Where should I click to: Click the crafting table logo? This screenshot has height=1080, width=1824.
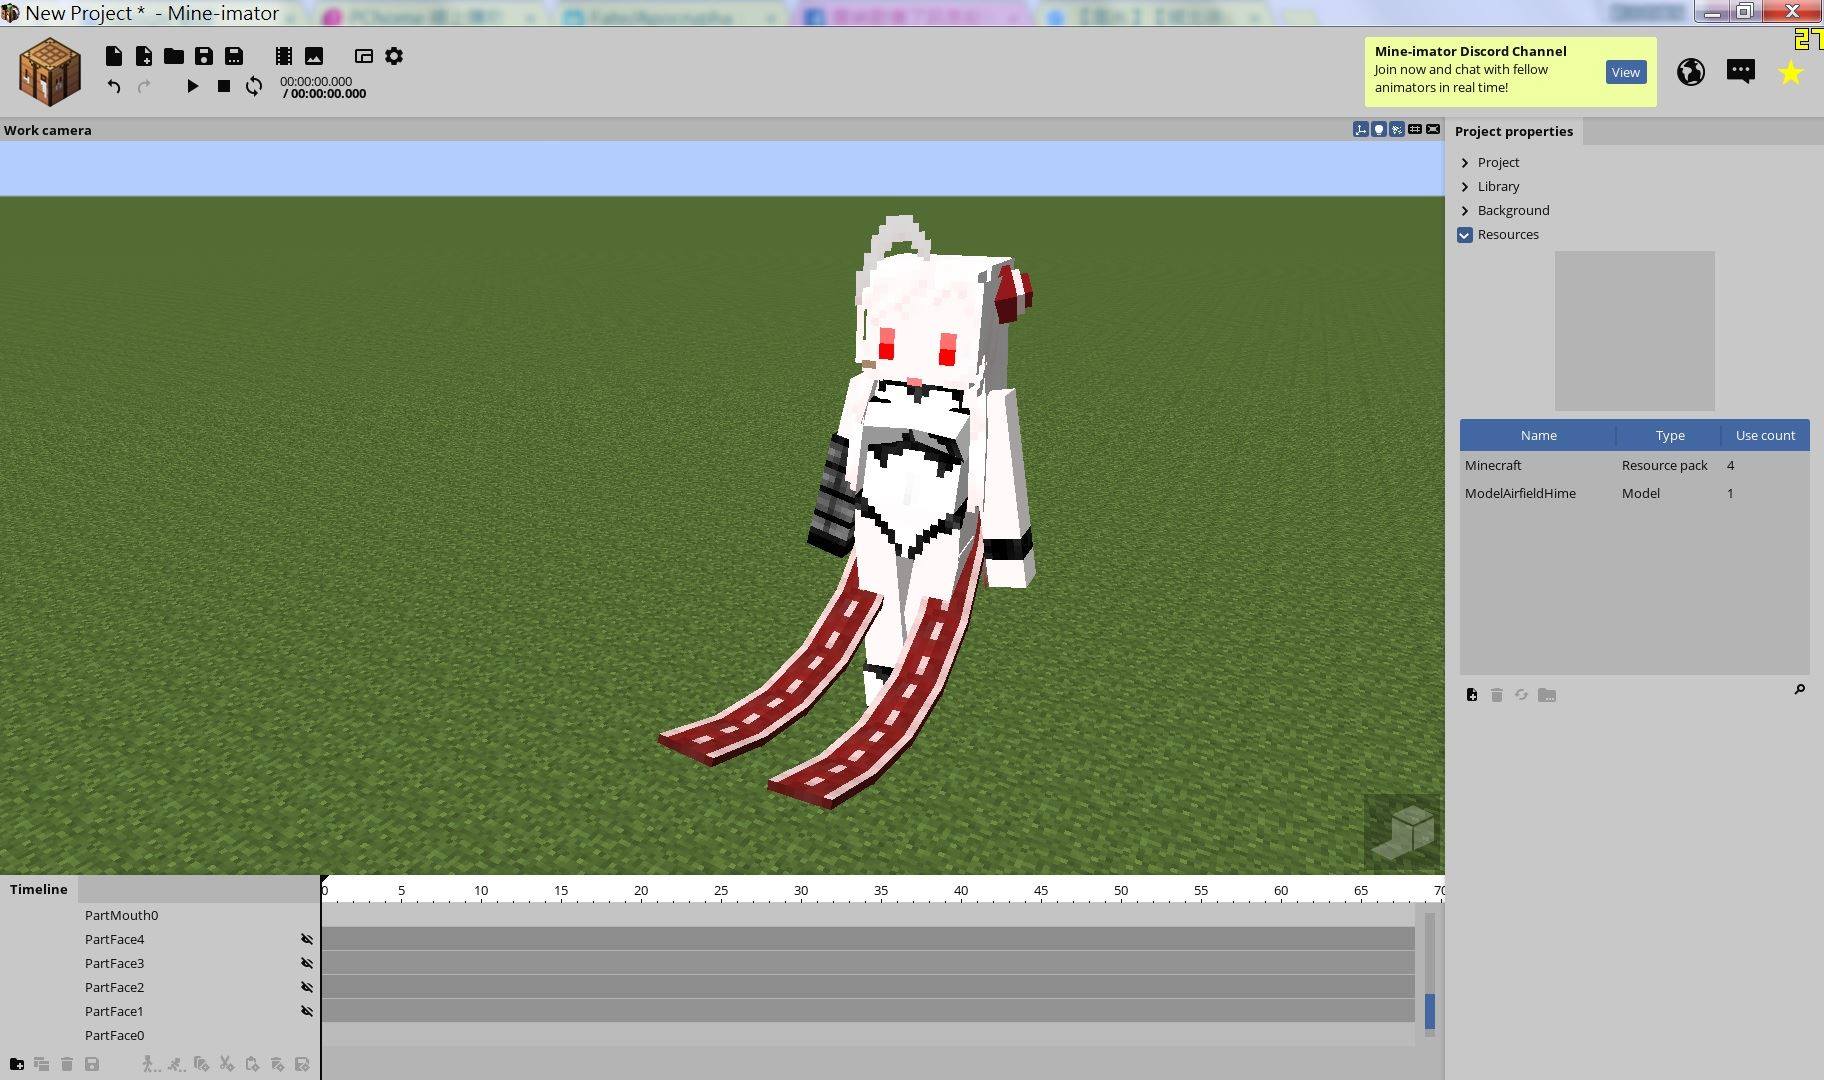50,71
